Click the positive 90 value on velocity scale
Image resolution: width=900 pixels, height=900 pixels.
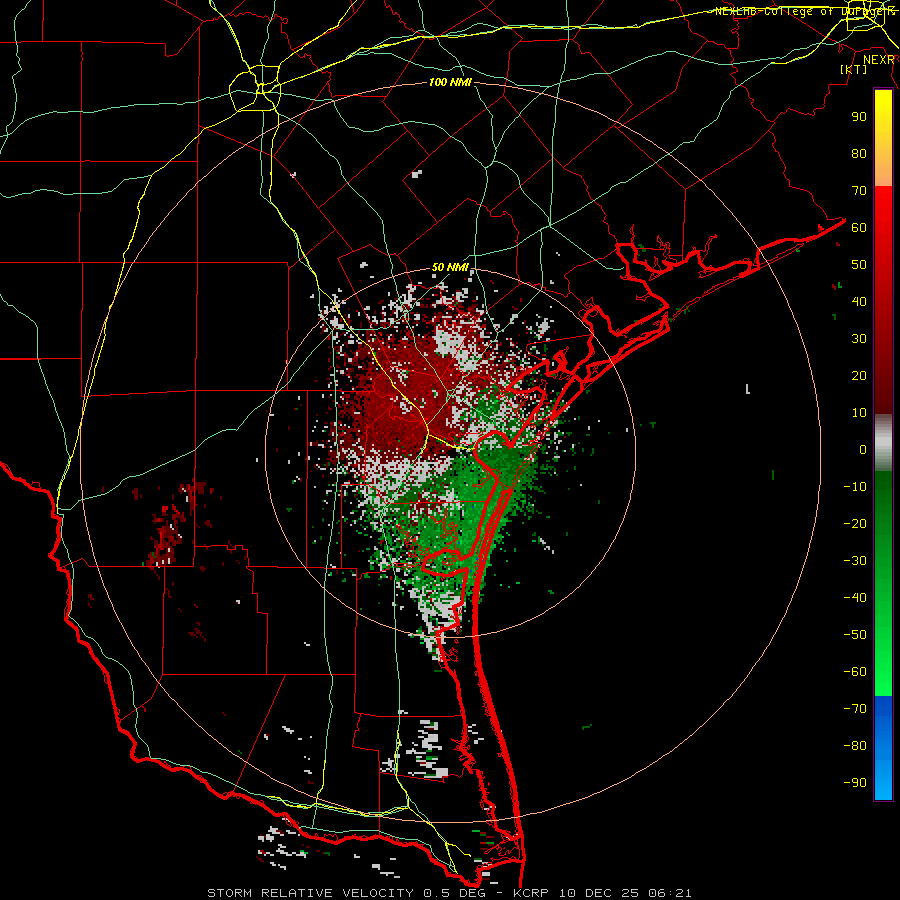859,117
